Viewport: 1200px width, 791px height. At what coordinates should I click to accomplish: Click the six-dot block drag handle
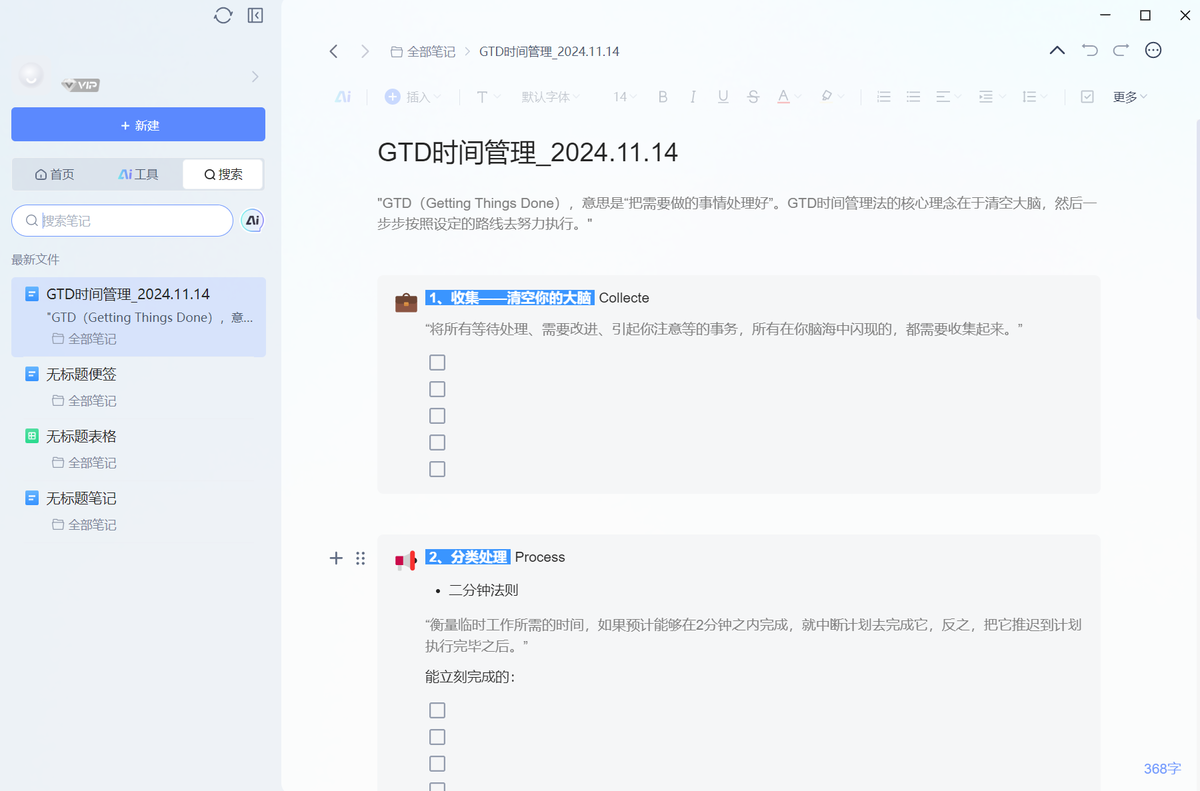pos(361,558)
